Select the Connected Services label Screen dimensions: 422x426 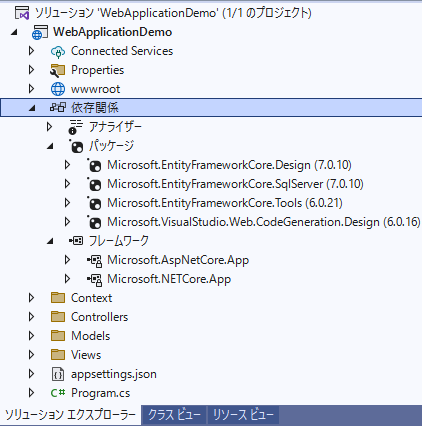[122, 51]
